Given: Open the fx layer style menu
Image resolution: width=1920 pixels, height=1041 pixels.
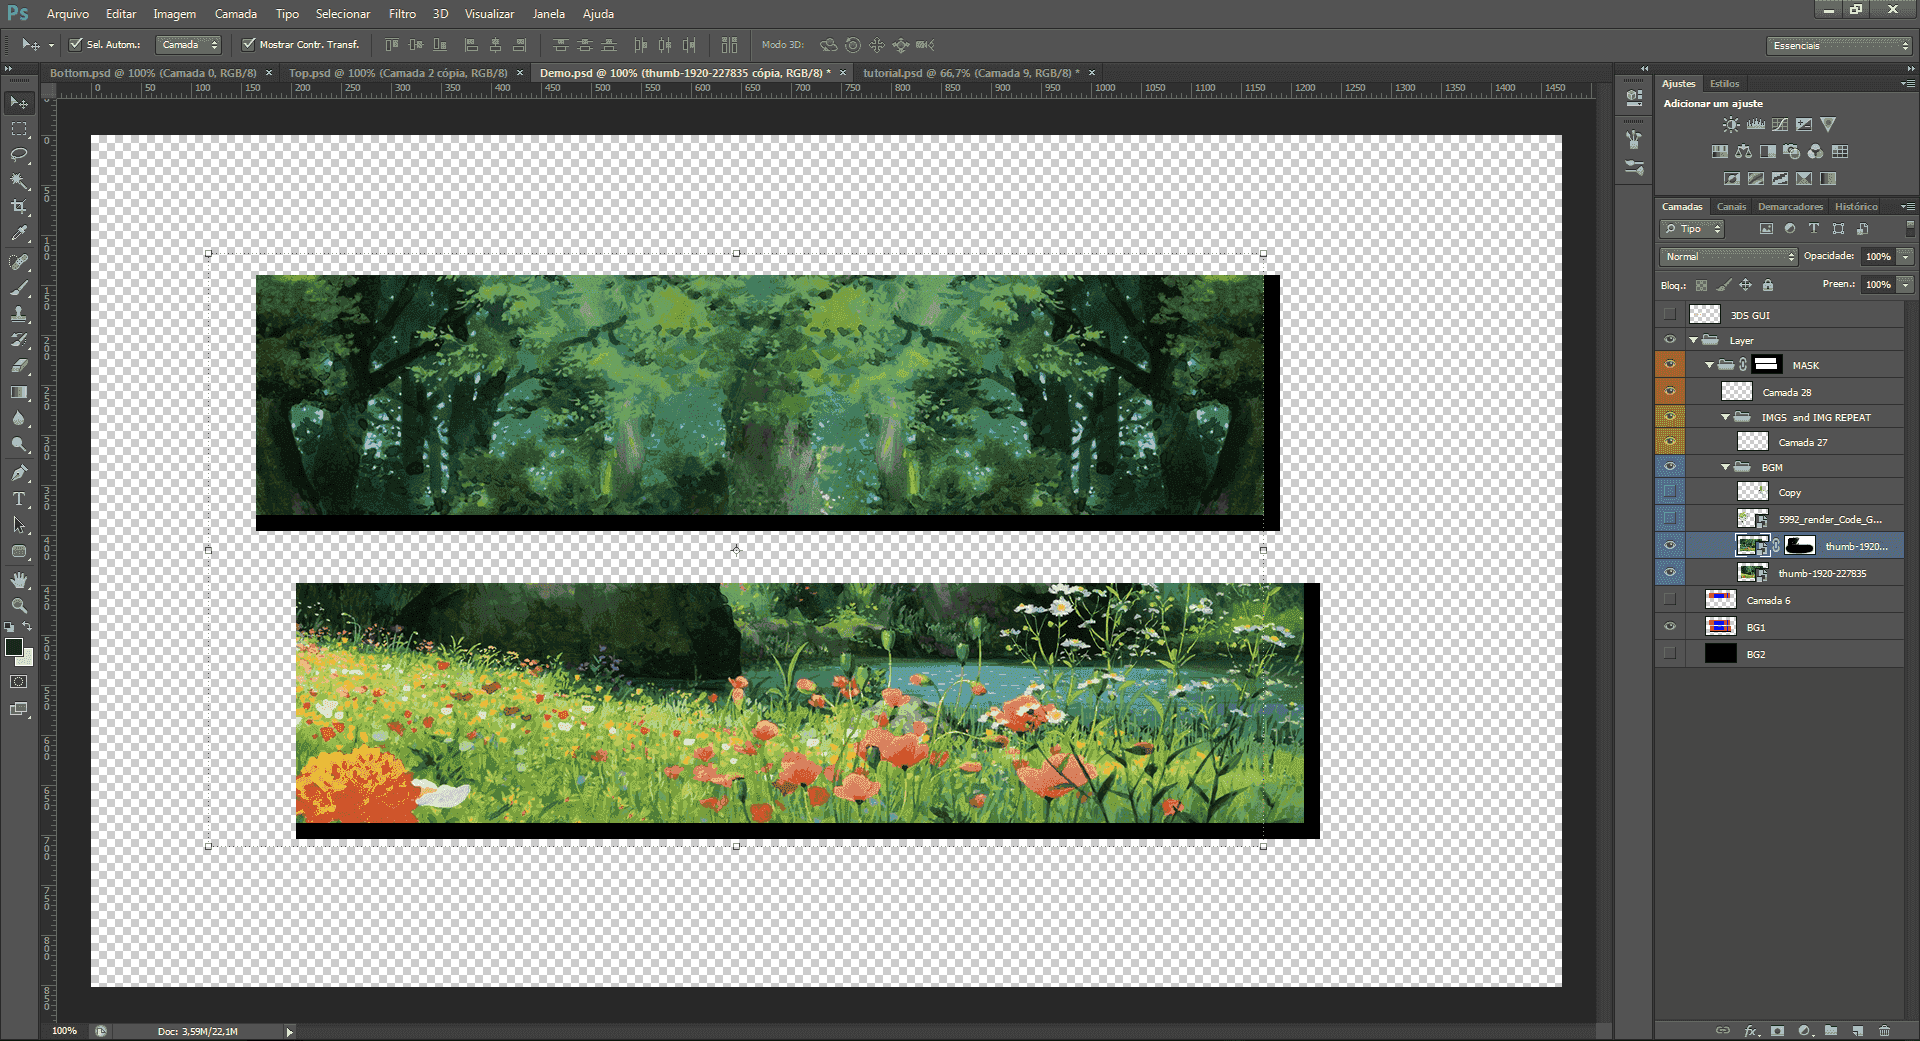Looking at the screenshot, I should (x=1751, y=1031).
